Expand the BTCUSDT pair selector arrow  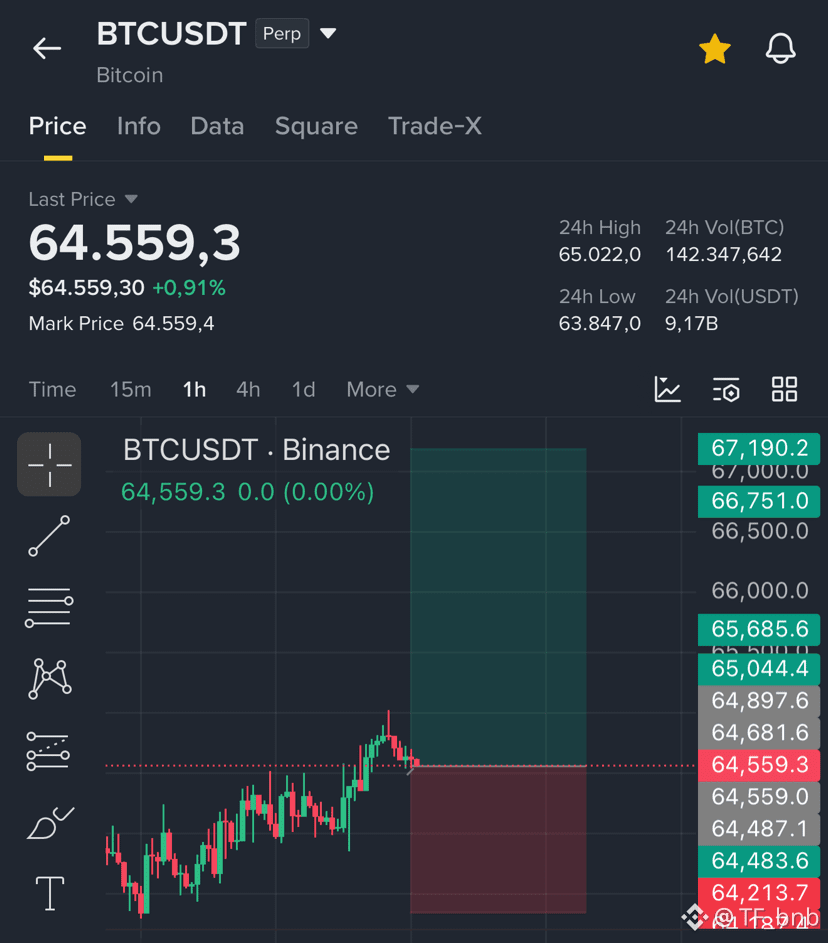point(328,33)
